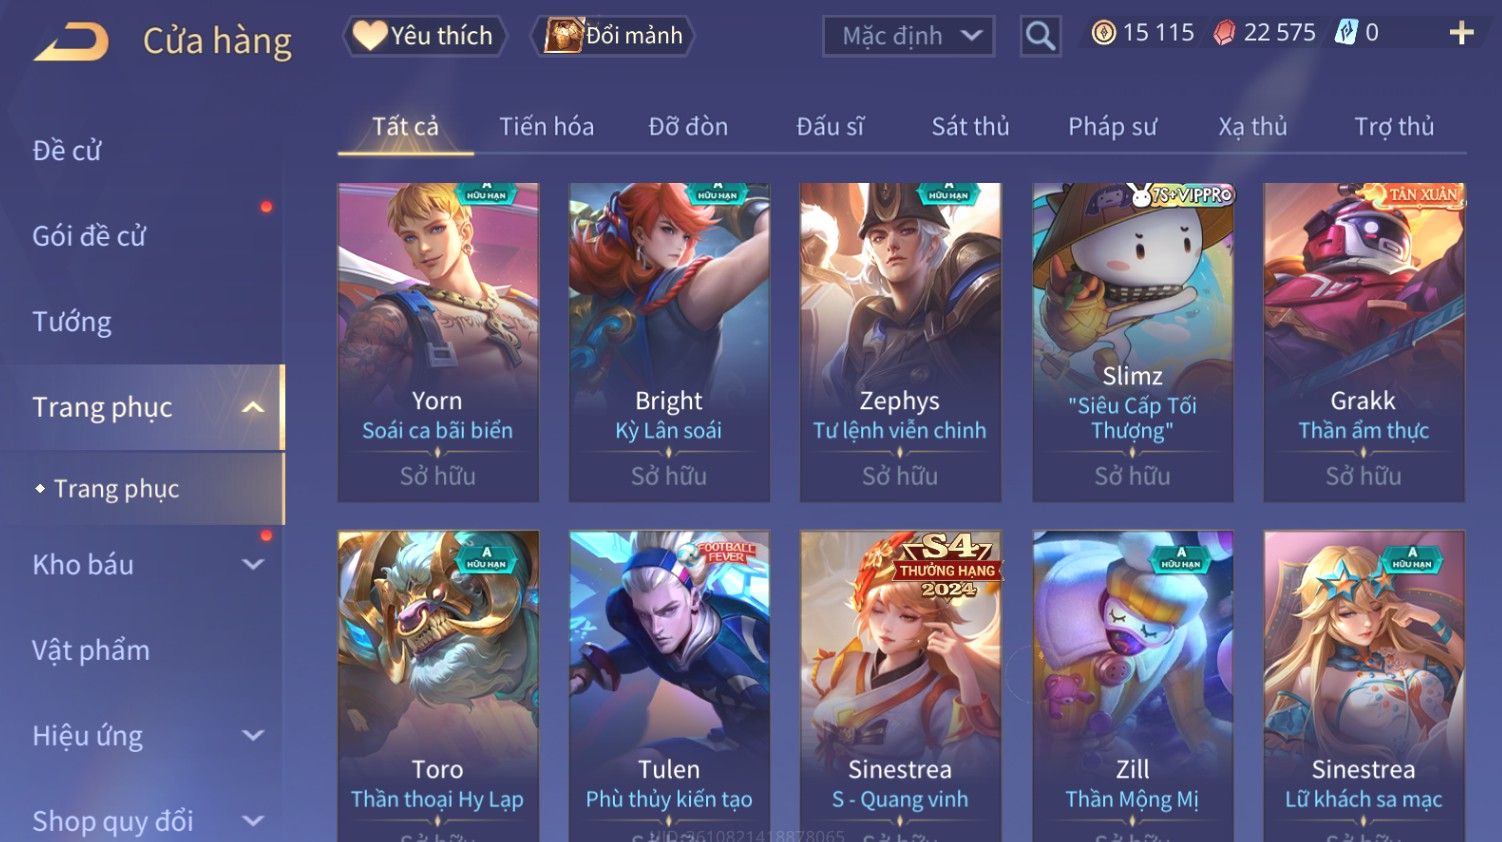Switch to the Sát thủ tab

click(x=970, y=127)
